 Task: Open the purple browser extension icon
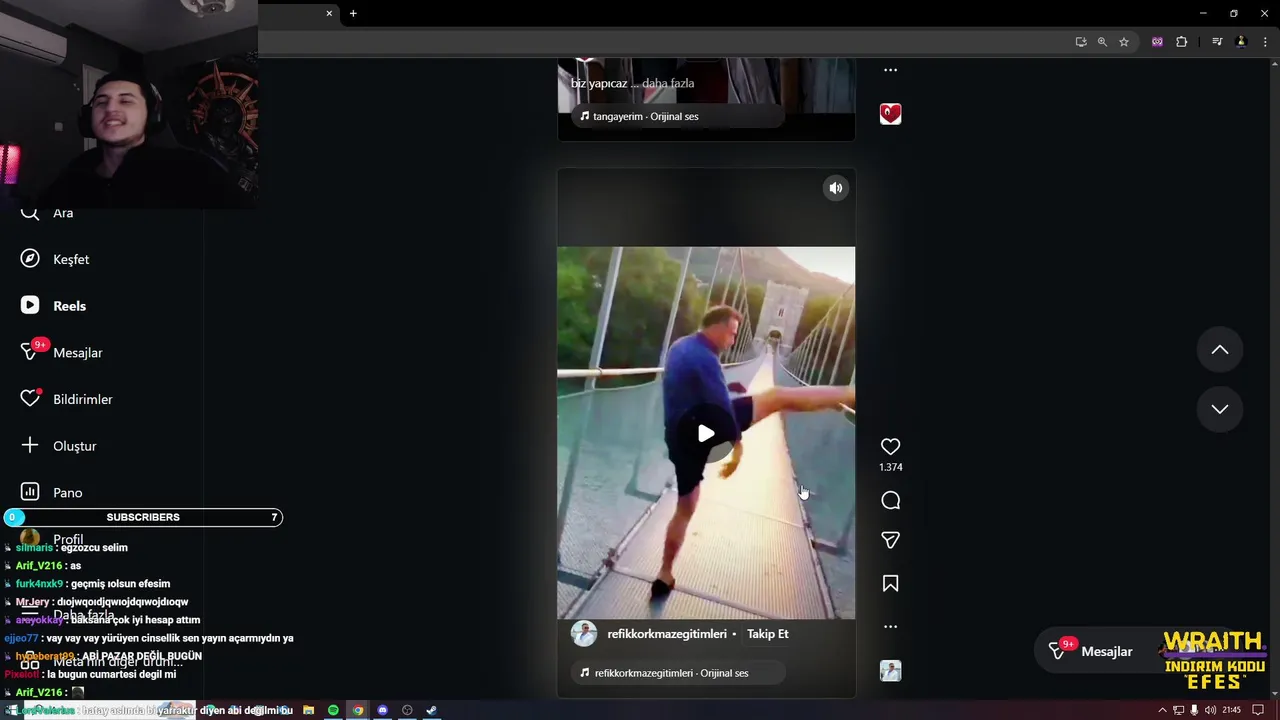click(1157, 42)
